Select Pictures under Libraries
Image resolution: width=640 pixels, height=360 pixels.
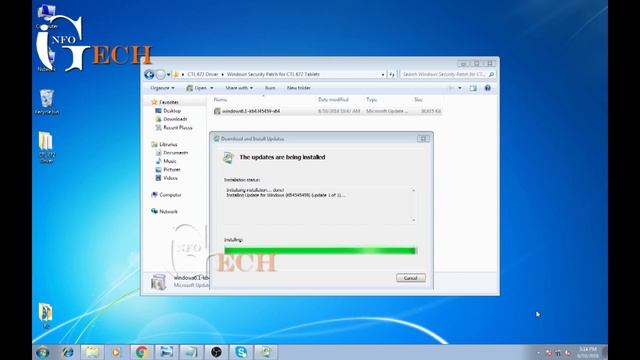pyautogui.click(x=172, y=169)
